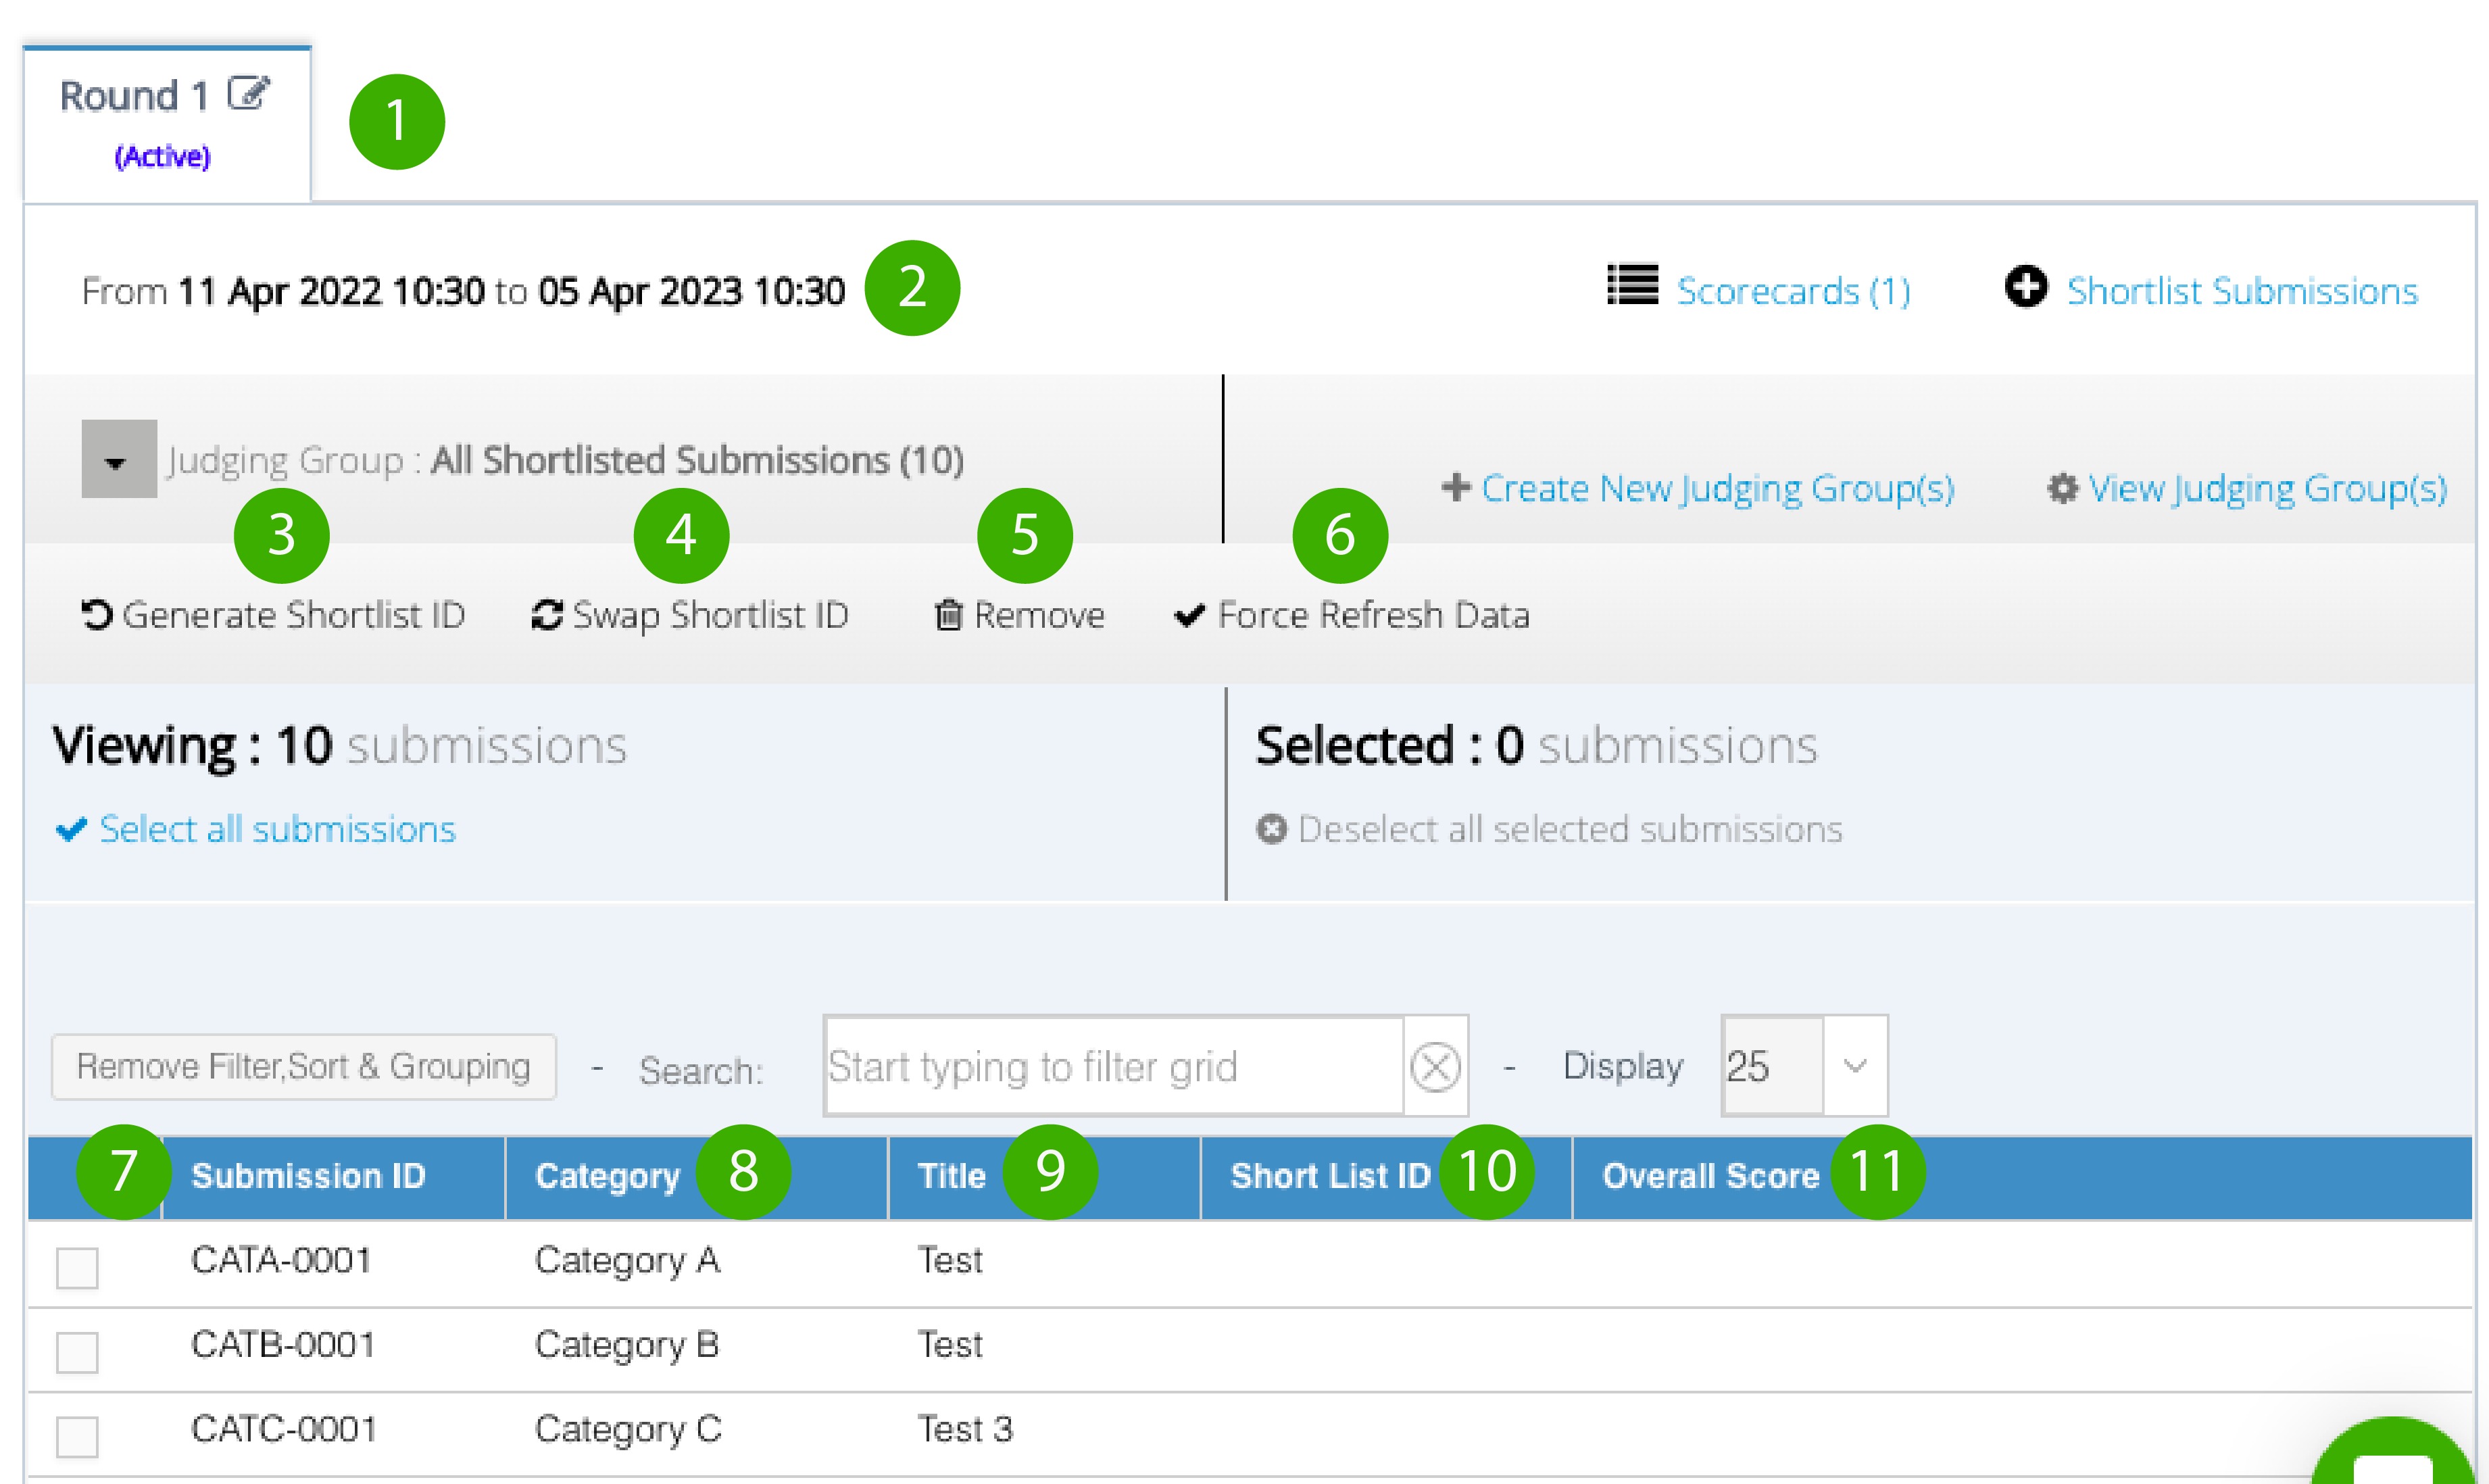Click the Test title in the CATA-0001 row
The width and height of the screenshot is (2489, 1484).
click(950, 1260)
